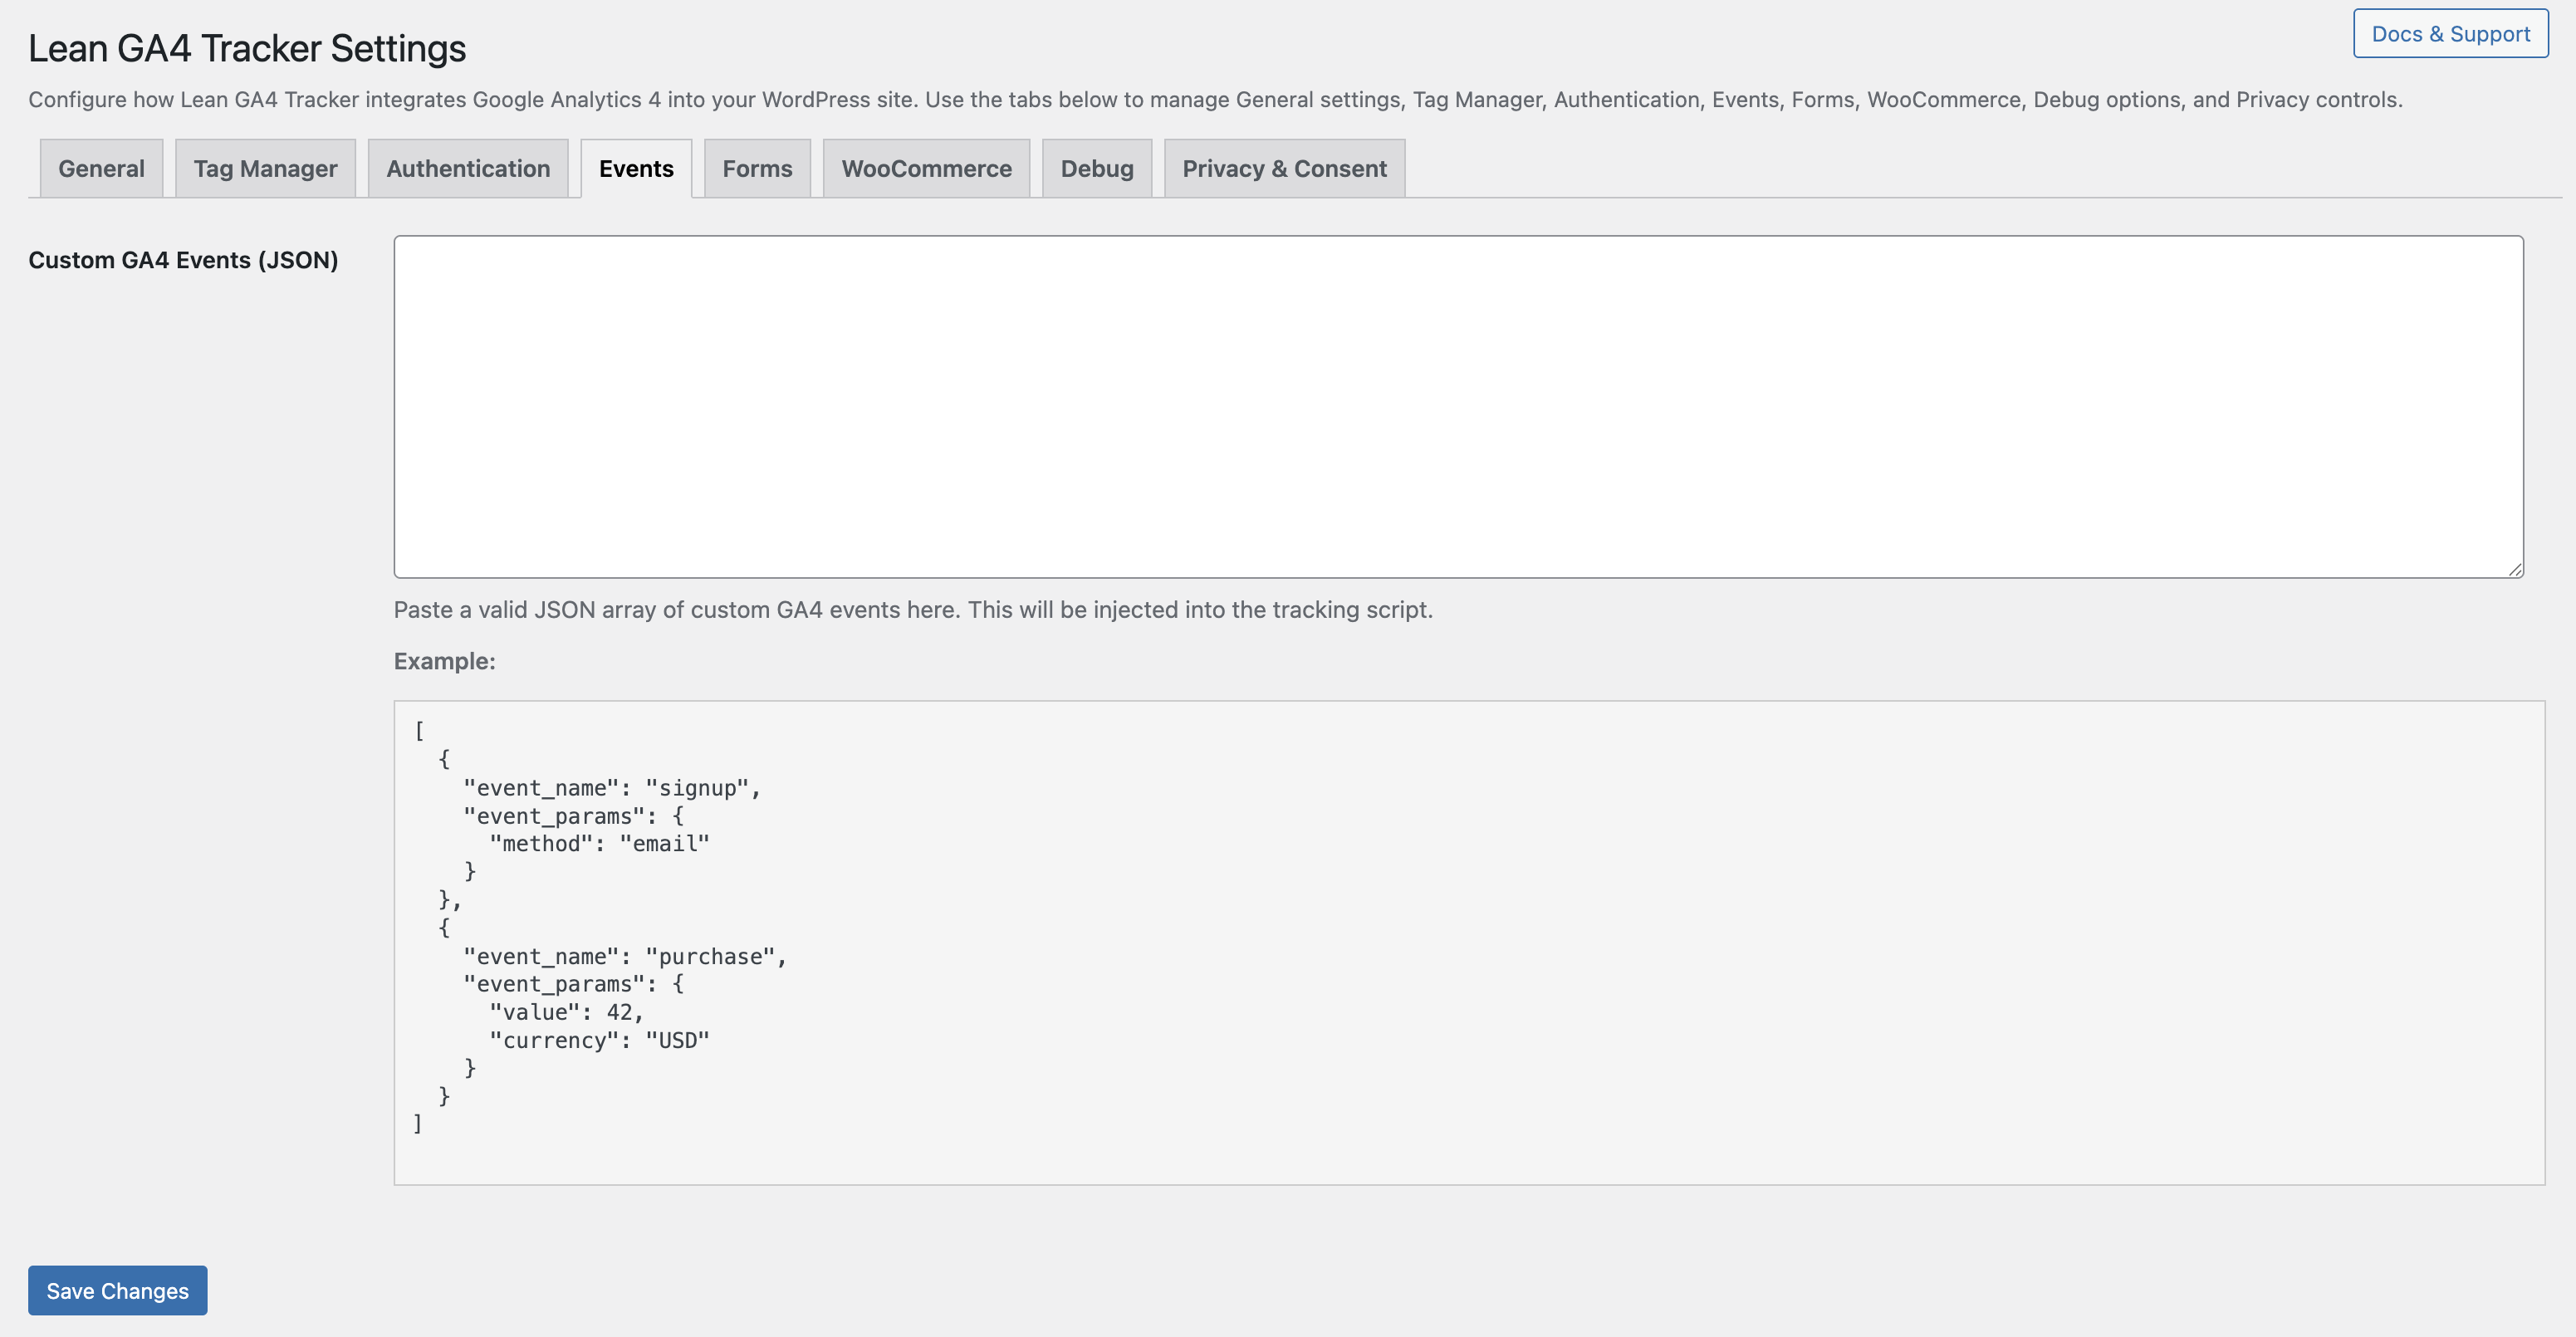Focus the Custom GA4 Events JSON textarea

1458,406
